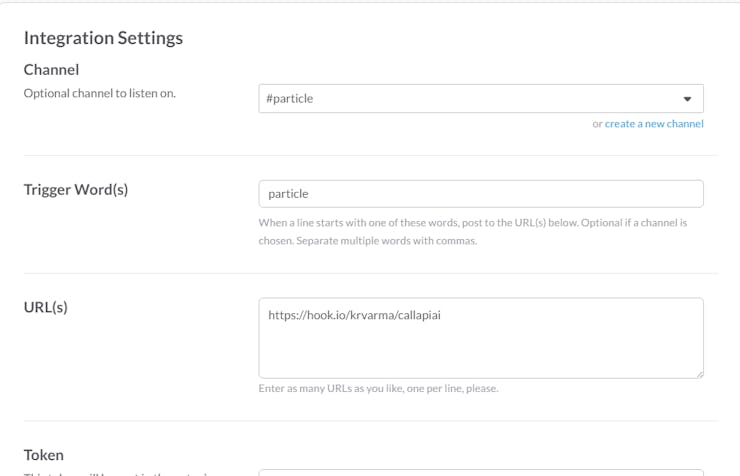740x476 pixels.
Task: Click the Trigger Word(s) input containing particle
Action: pyautogui.click(x=481, y=194)
